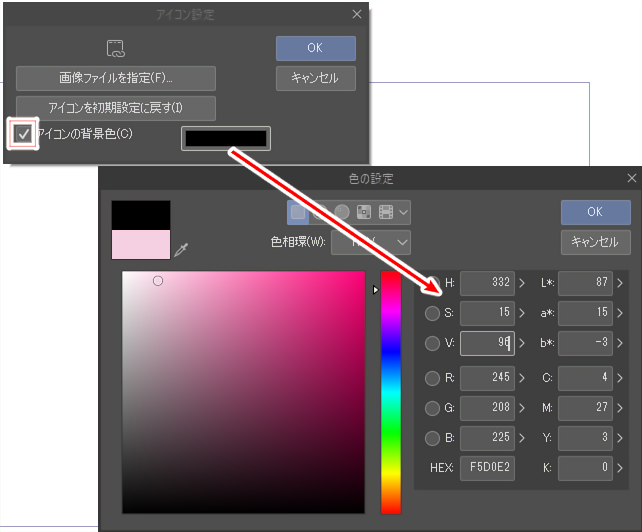Click the B input field showing 225
Screen dimensions: 642x532
click(x=487, y=438)
